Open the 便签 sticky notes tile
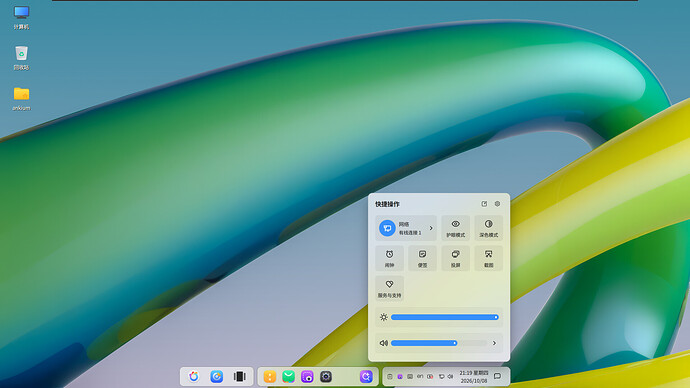 (422, 258)
